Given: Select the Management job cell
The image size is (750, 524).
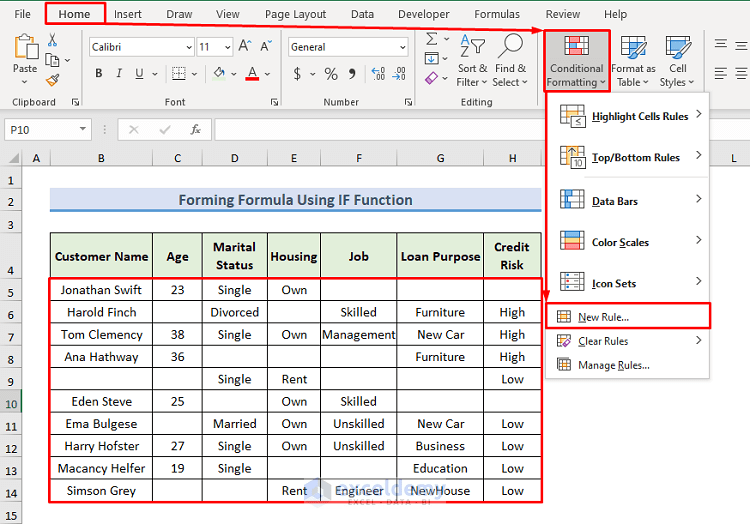Looking at the screenshot, I should point(359,335).
